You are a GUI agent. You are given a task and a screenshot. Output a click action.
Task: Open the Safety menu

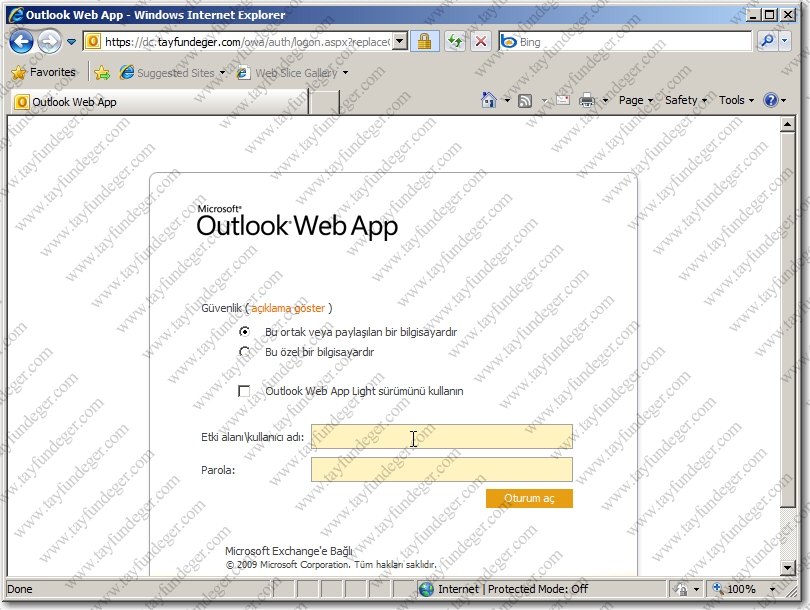[x=686, y=100]
